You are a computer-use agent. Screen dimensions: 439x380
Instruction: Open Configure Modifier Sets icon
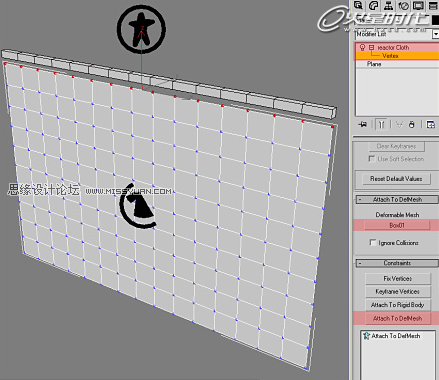click(x=431, y=124)
